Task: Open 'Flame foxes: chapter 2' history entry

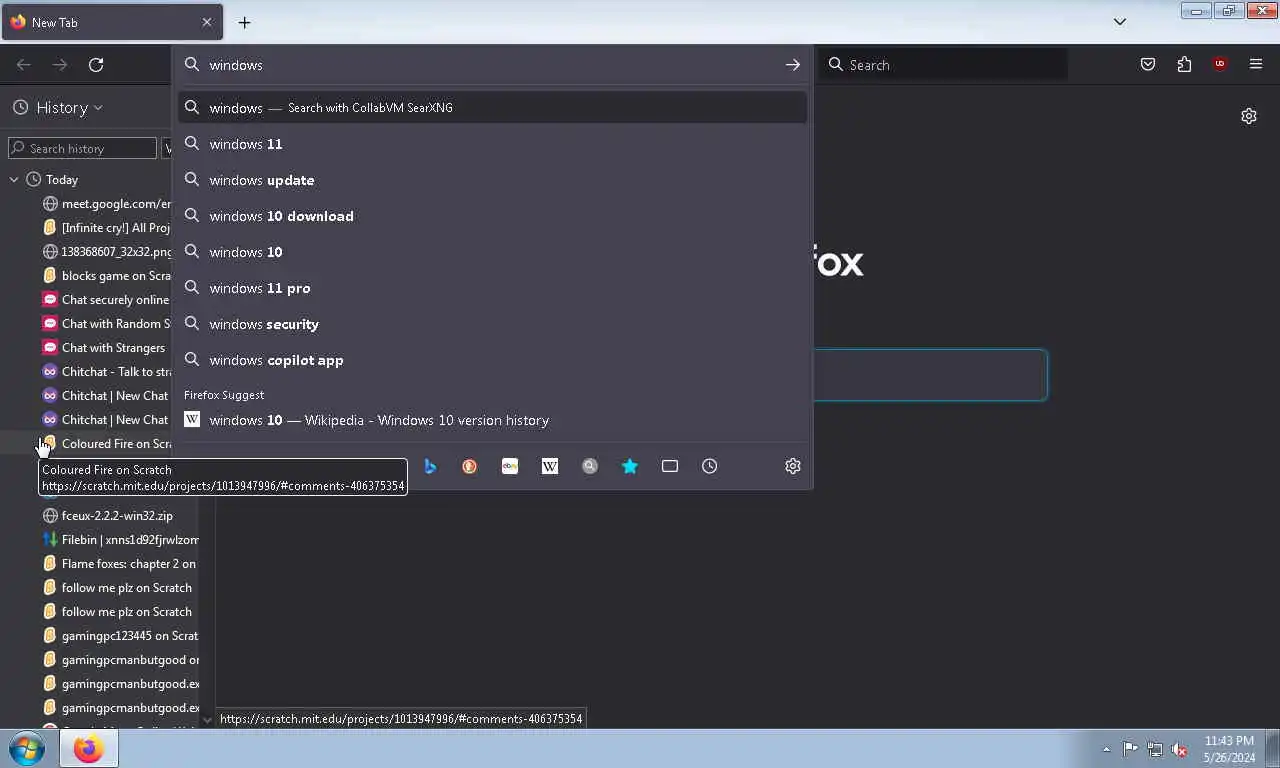Action: (118, 564)
